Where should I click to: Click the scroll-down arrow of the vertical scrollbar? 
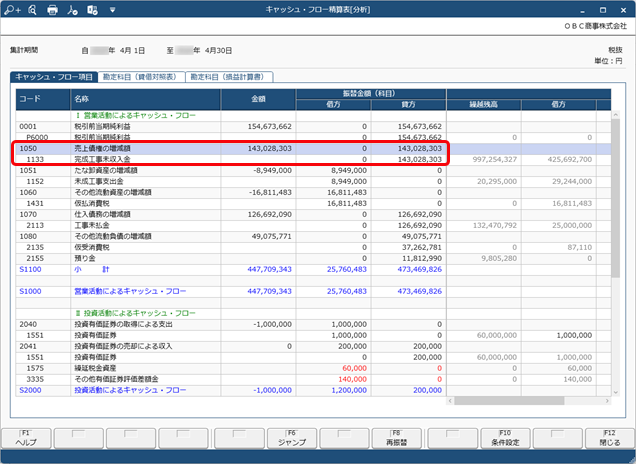click(x=616, y=392)
